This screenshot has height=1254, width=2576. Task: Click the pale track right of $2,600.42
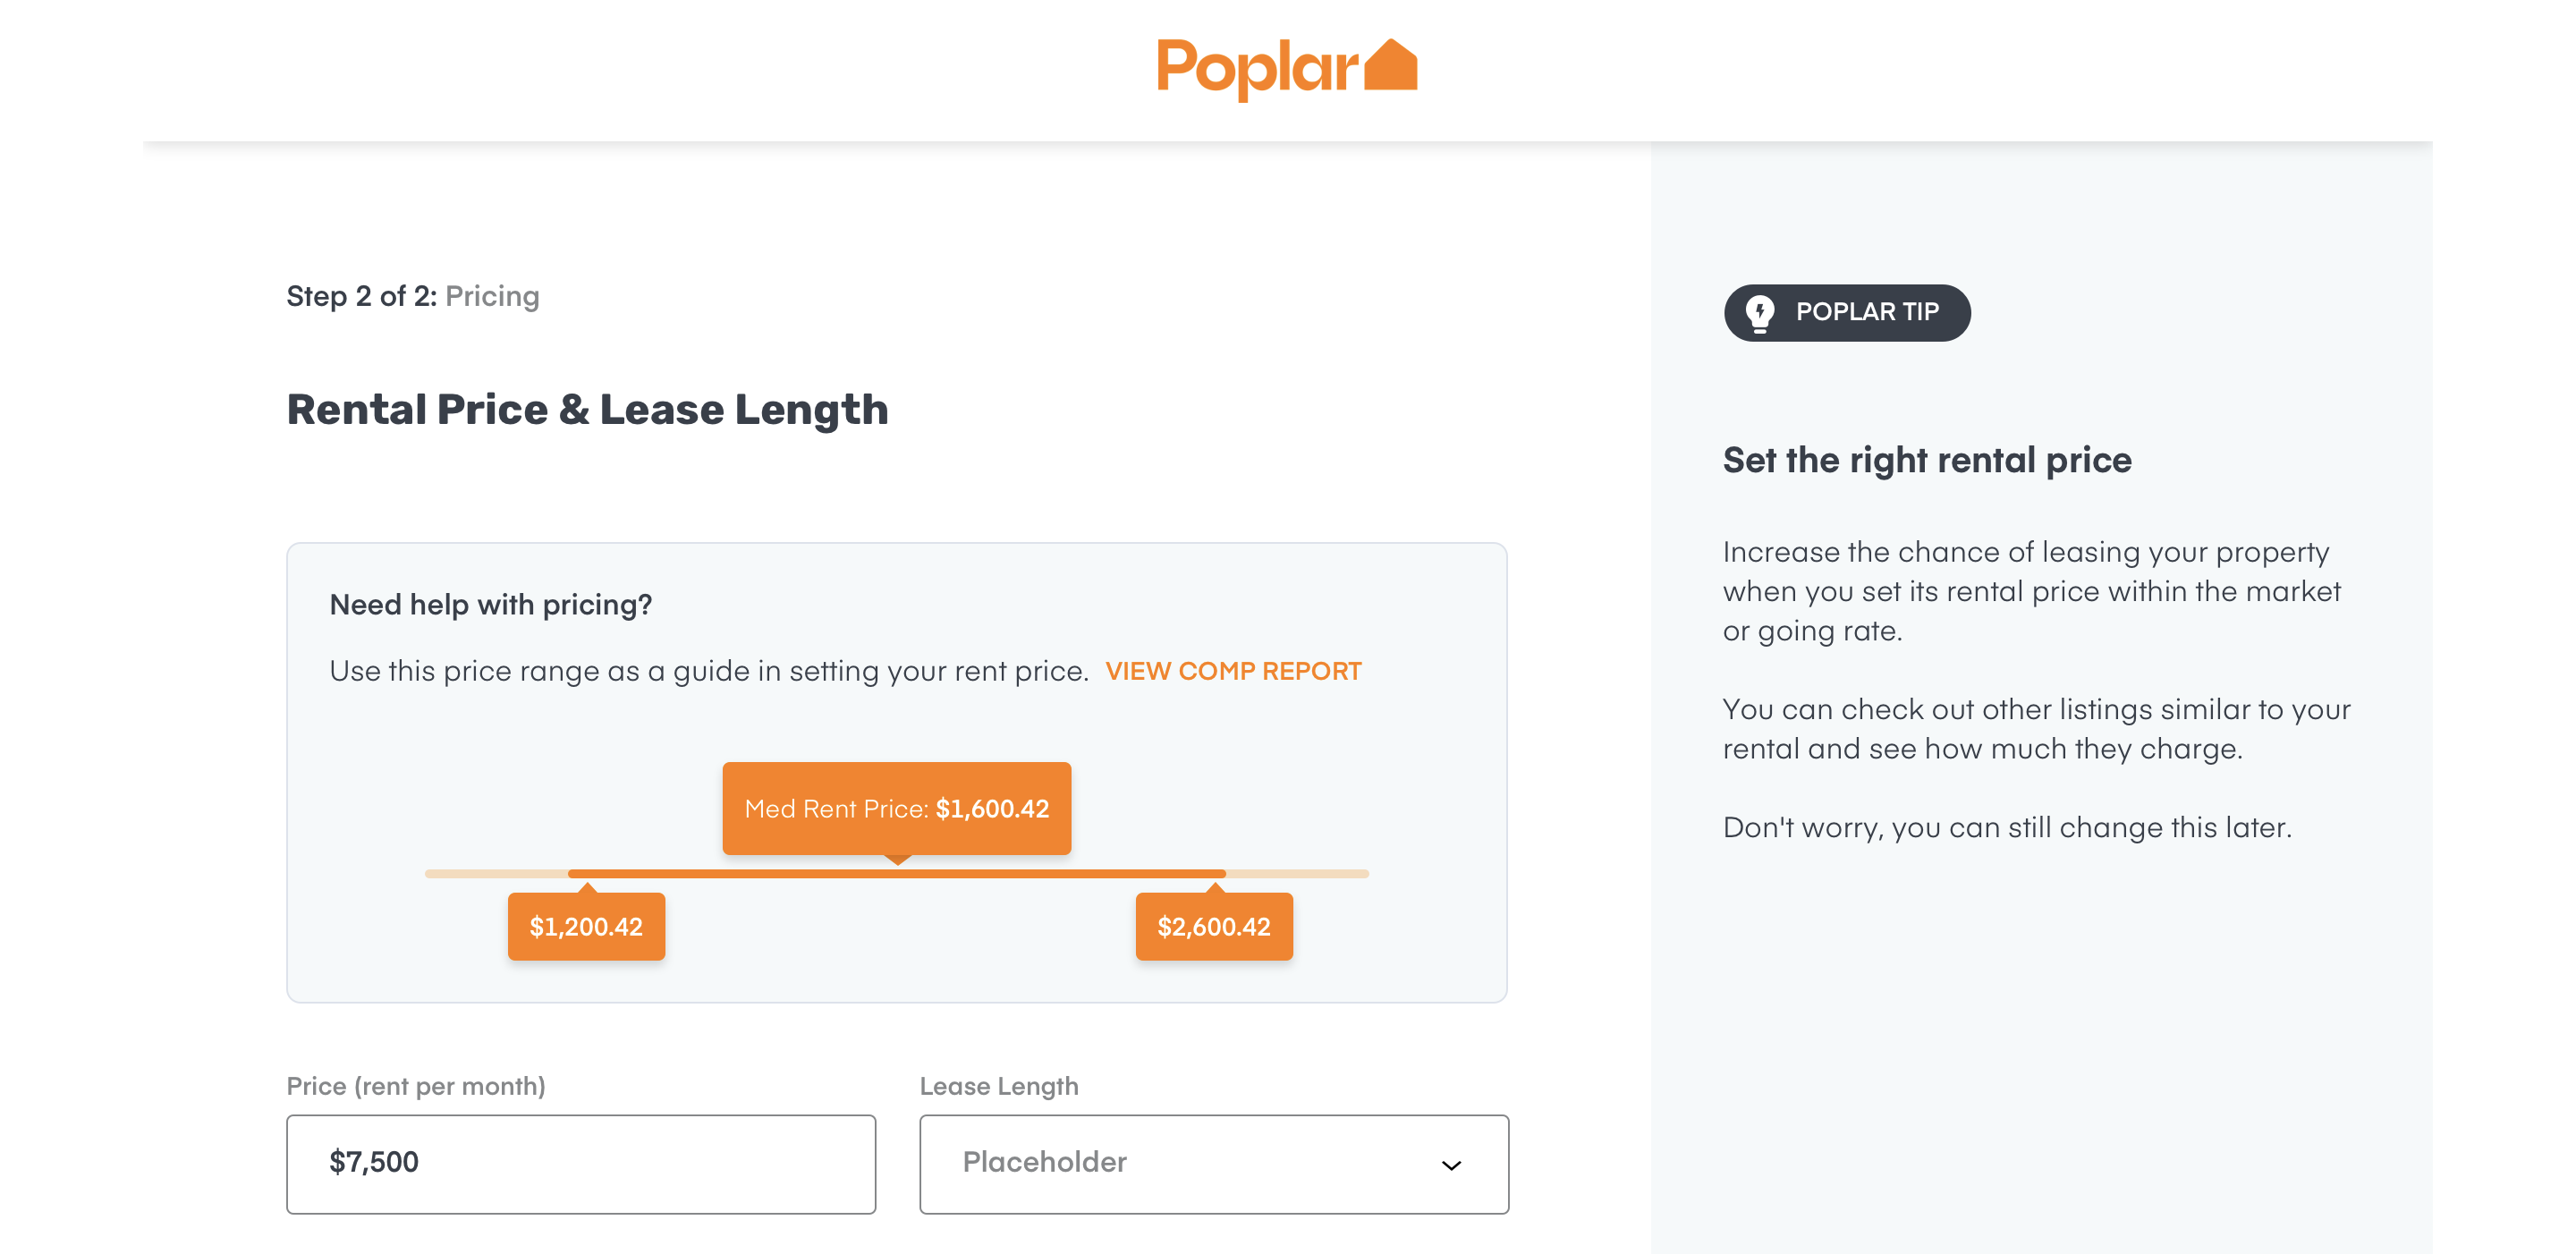(1297, 874)
